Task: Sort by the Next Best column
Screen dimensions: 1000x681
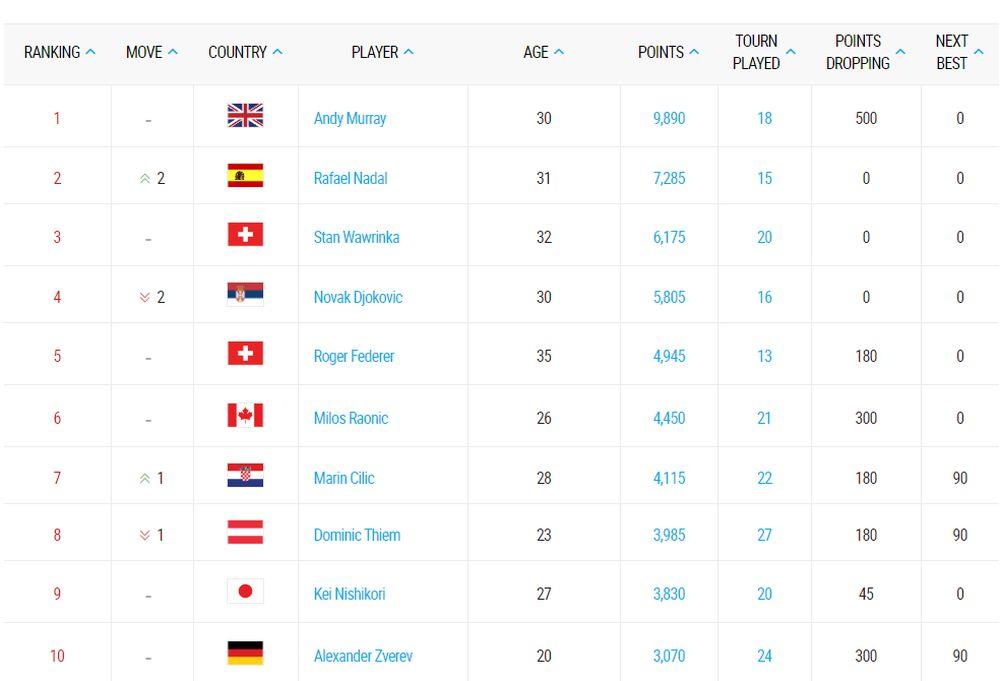Action: click(x=959, y=52)
